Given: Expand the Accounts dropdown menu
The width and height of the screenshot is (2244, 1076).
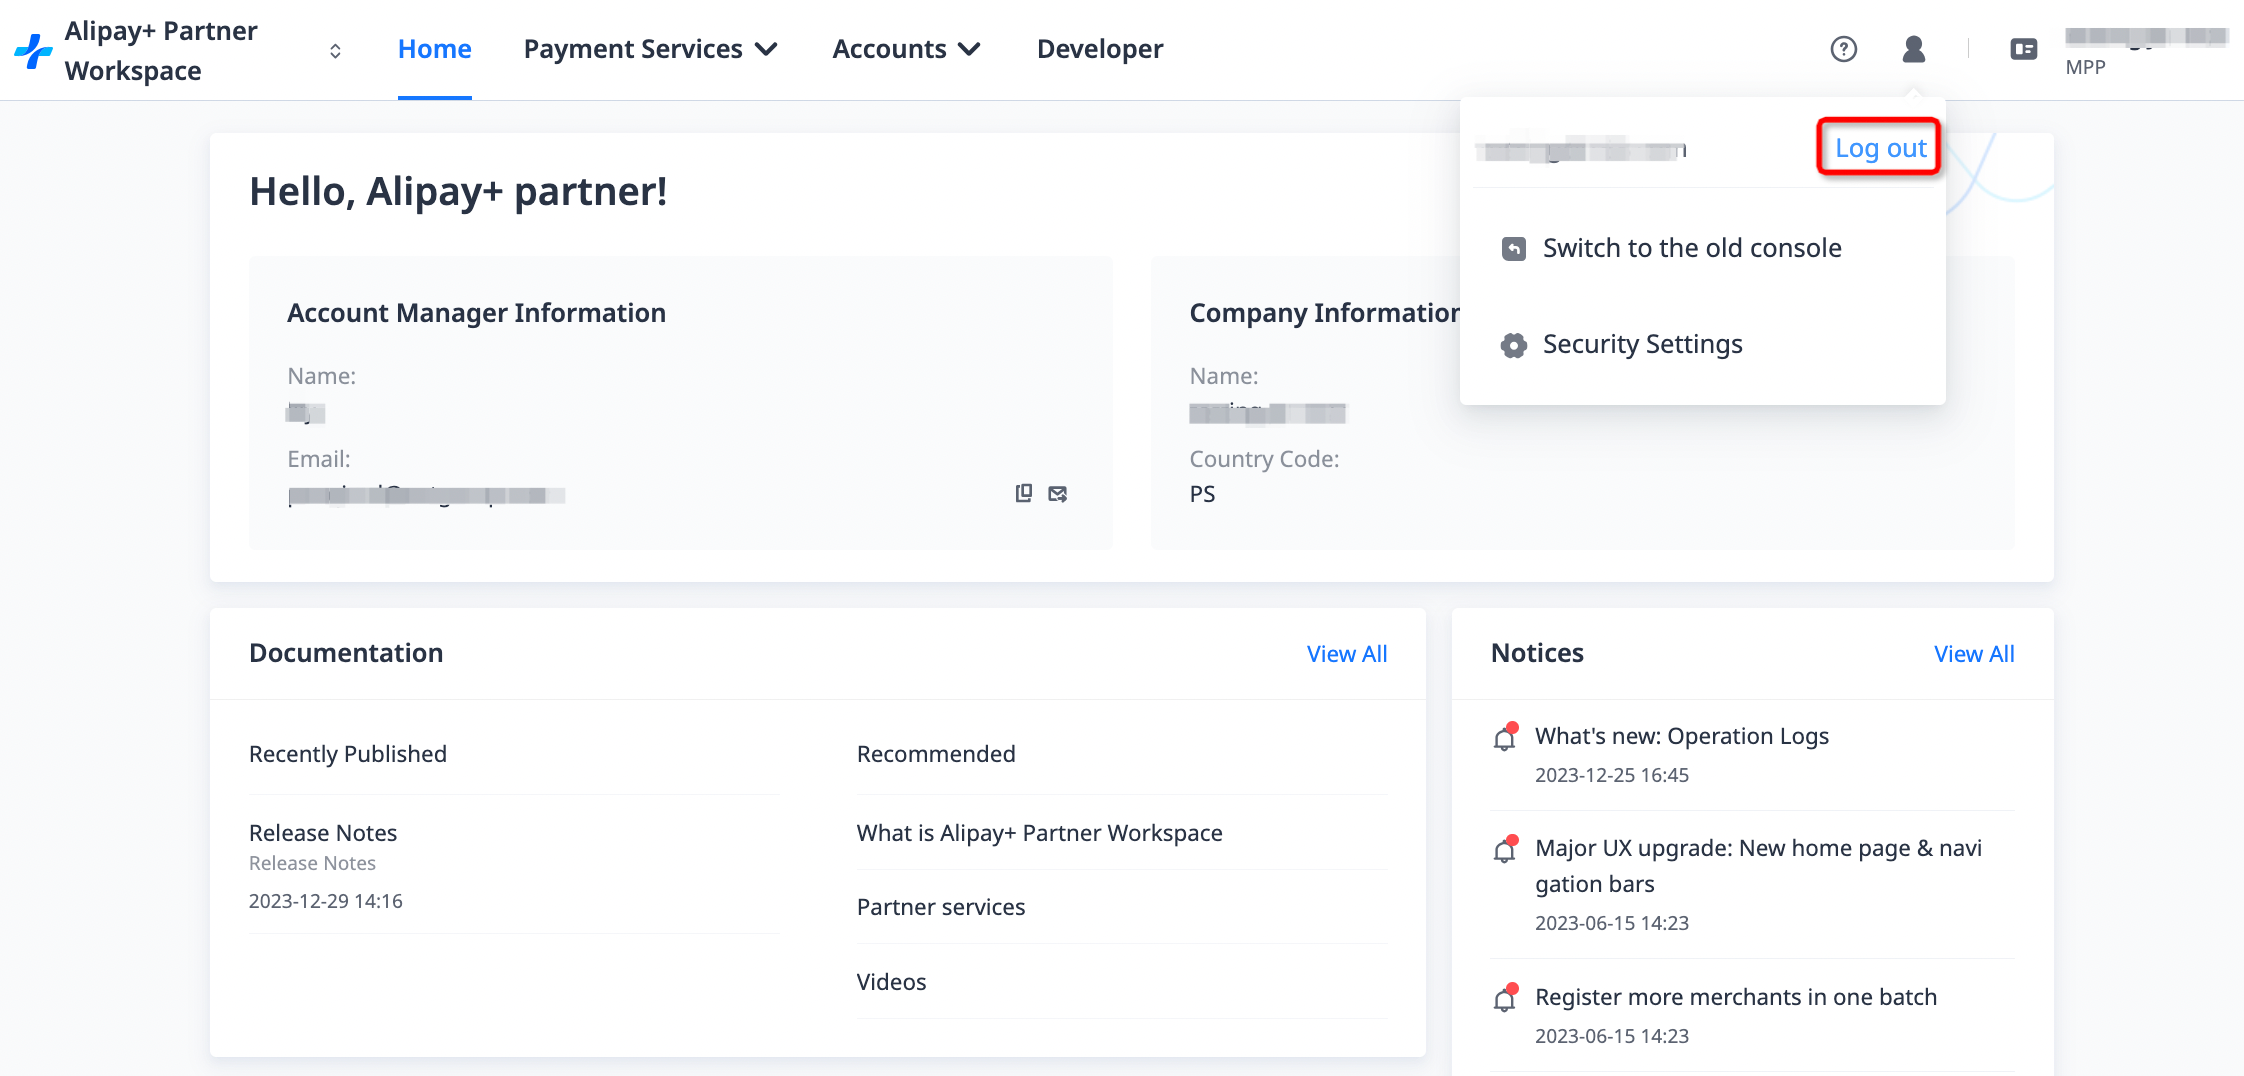Looking at the screenshot, I should [906, 49].
